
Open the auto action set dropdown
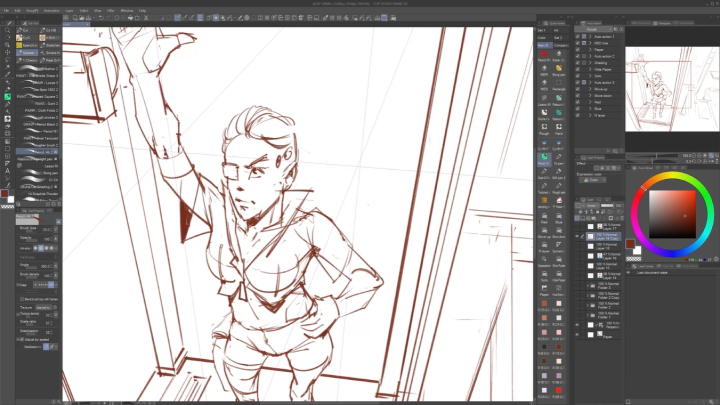(x=593, y=29)
